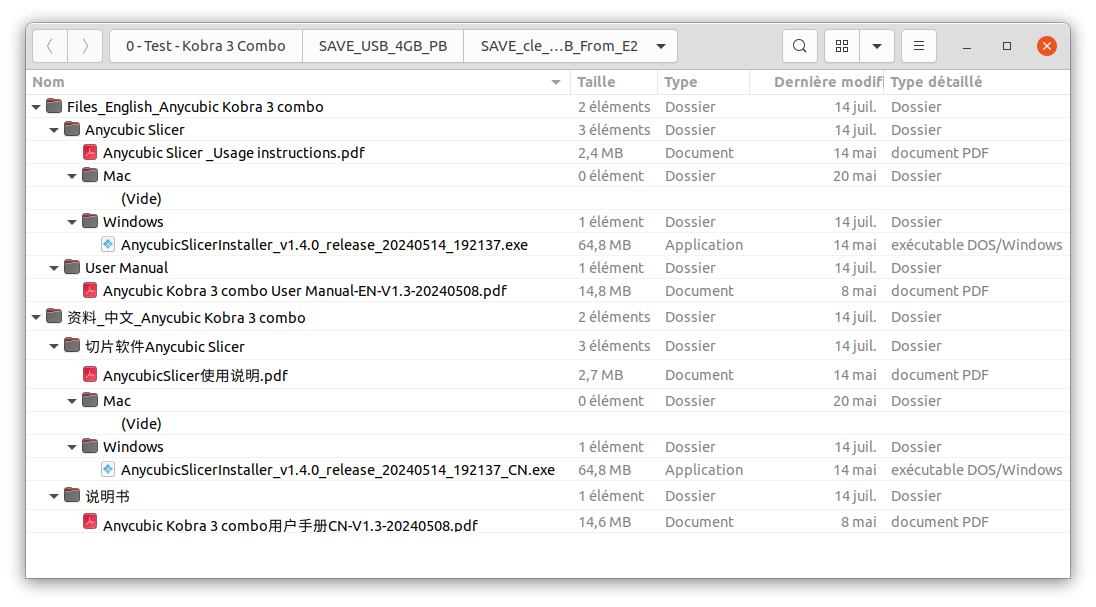Select Files_English_Anycubic Kobra 3 combo folder icon
This screenshot has width=1096, height=607.
[54, 106]
